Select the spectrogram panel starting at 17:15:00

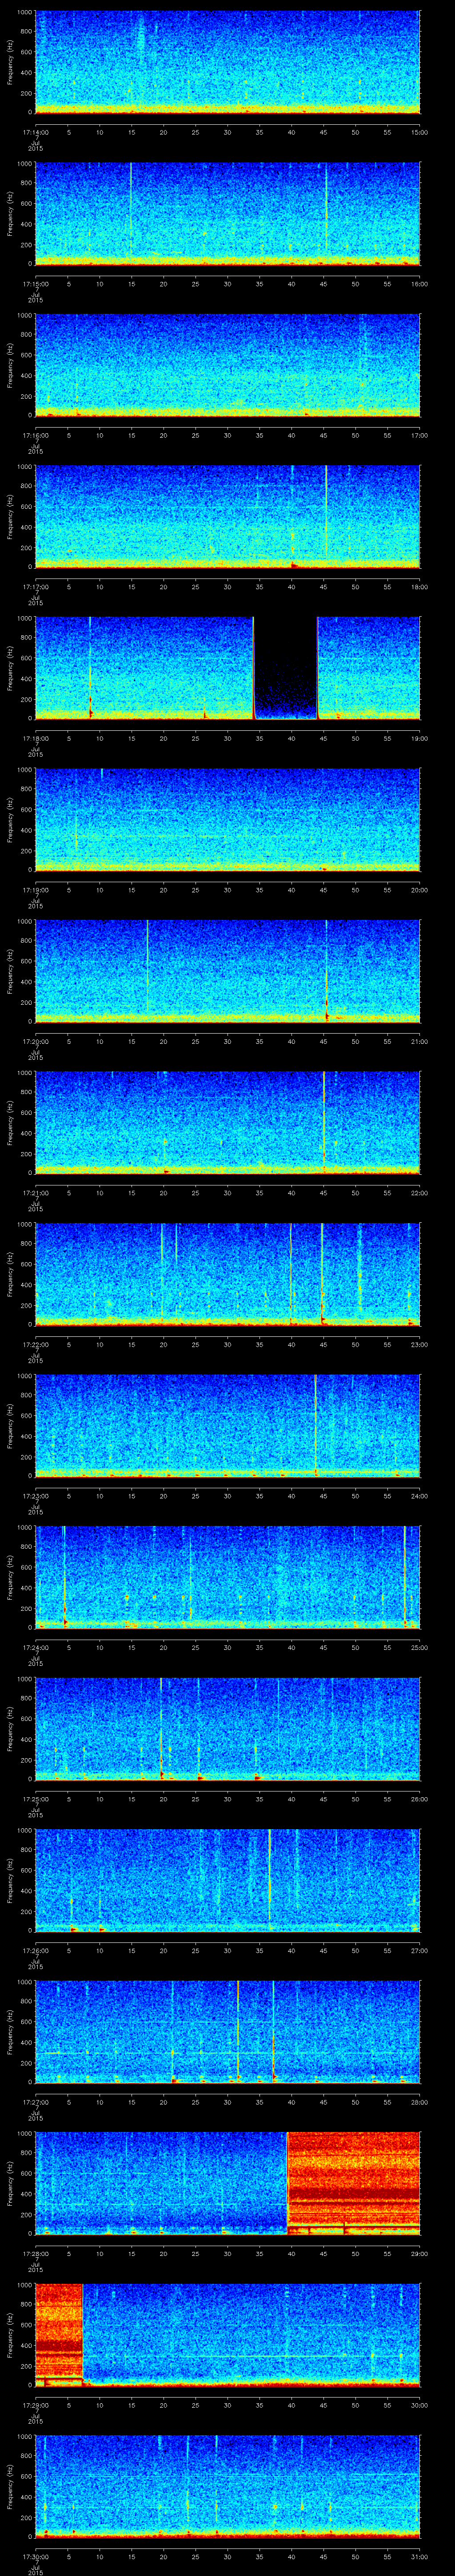click(228, 213)
